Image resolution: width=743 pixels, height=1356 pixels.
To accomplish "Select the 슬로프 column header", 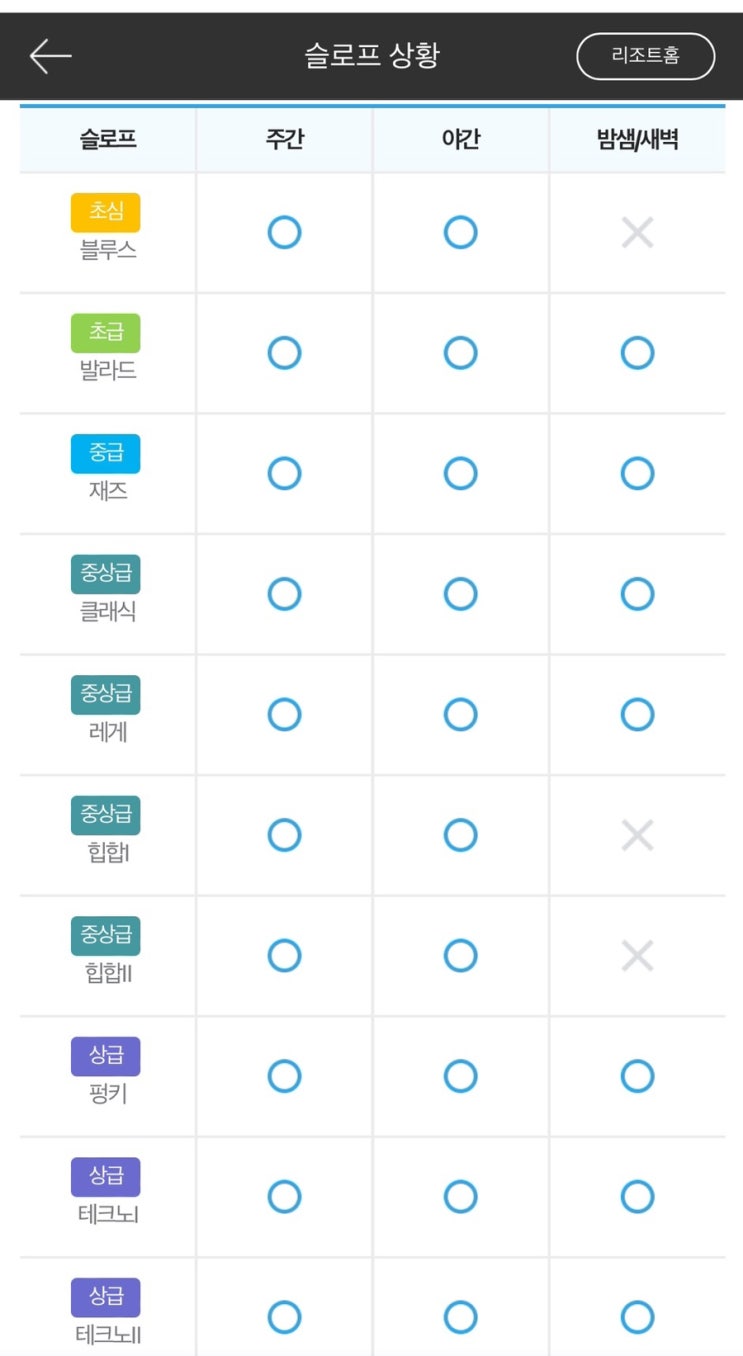I will pyautogui.click(x=108, y=139).
